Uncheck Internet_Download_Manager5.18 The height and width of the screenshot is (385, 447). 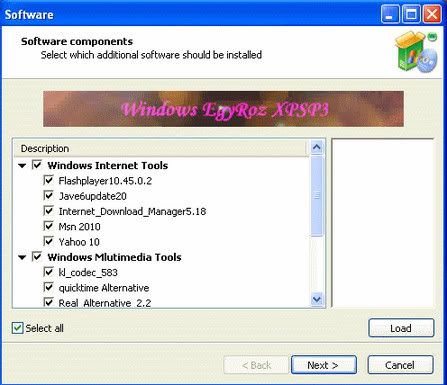coord(49,211)
